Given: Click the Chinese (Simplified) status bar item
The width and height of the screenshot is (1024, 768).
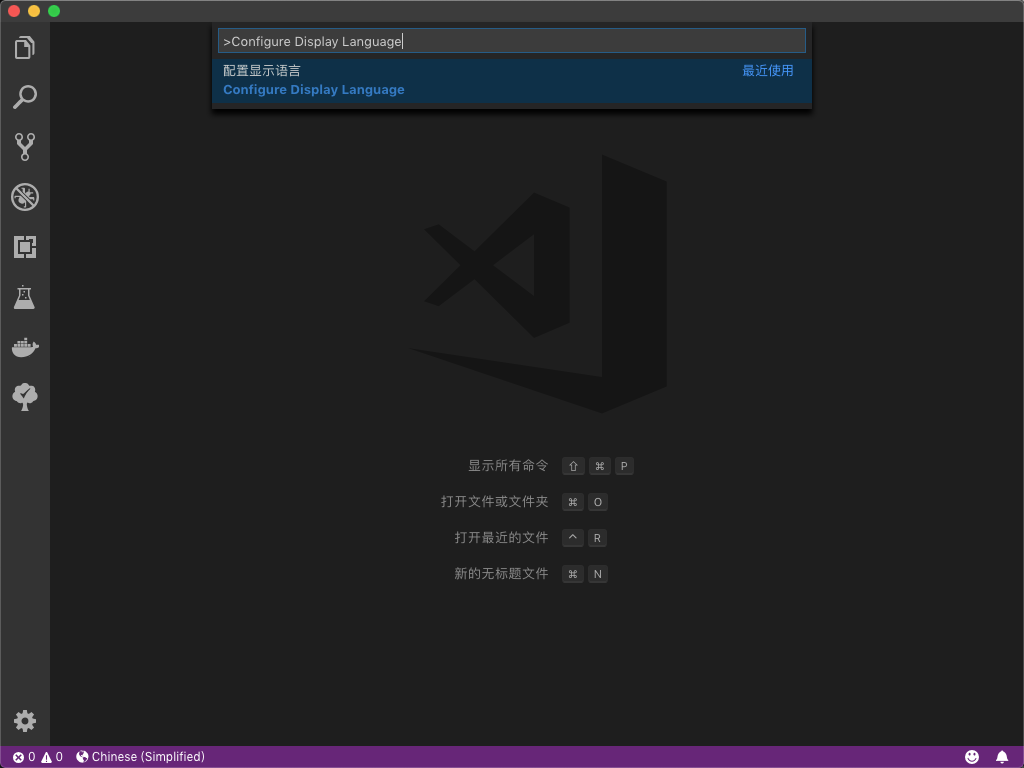Looking at the screenshot, I should tap(140, 757).
